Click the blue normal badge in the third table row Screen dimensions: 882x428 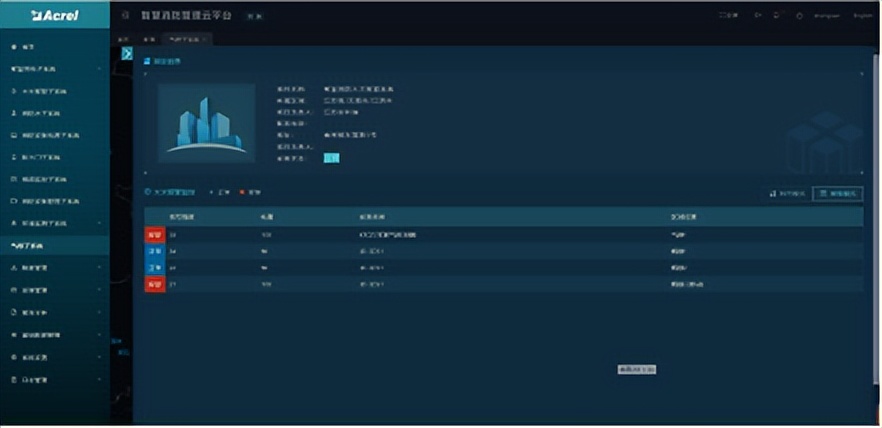pyautogui.click(x=155, y=268)
